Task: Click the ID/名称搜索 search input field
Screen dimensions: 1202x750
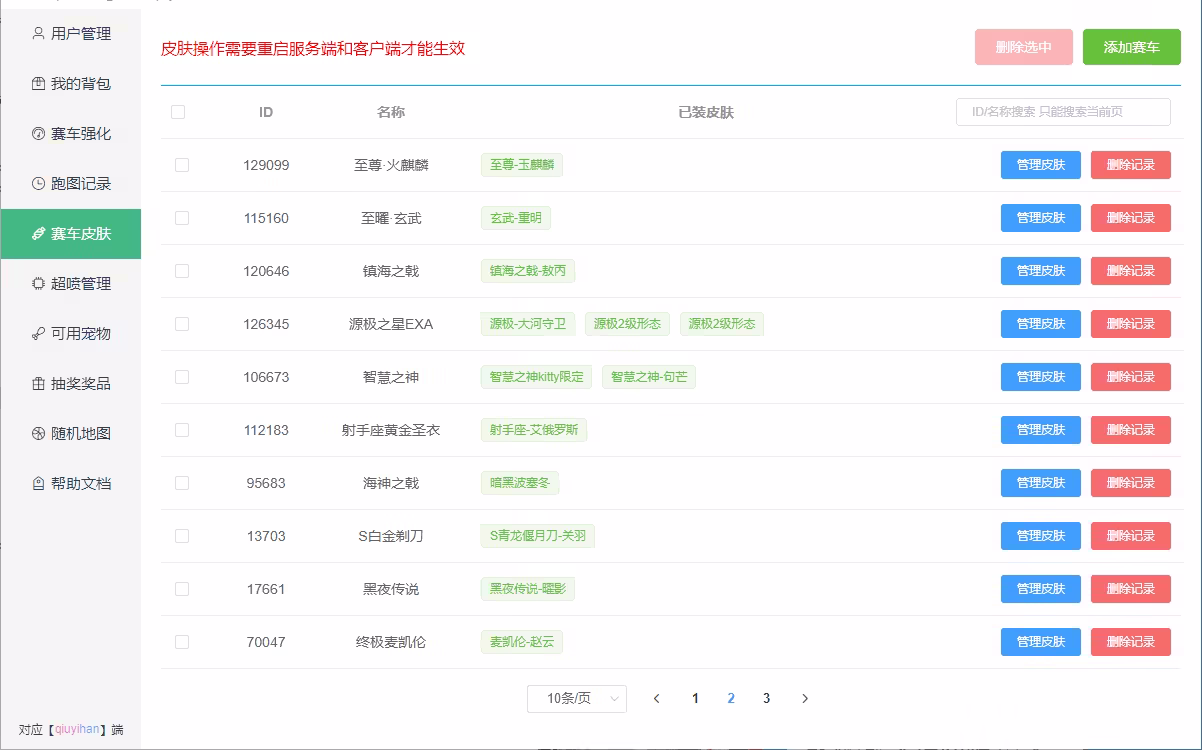Action: coord(1062,112)
